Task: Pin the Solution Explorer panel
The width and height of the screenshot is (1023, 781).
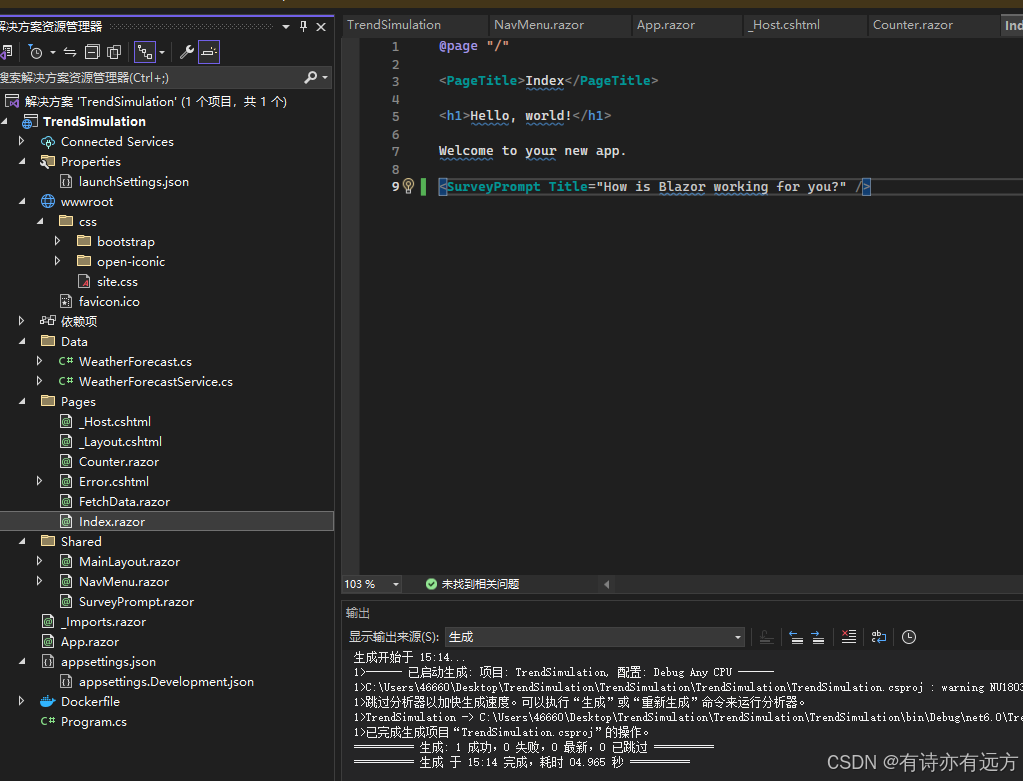Action: click(303, 27)
